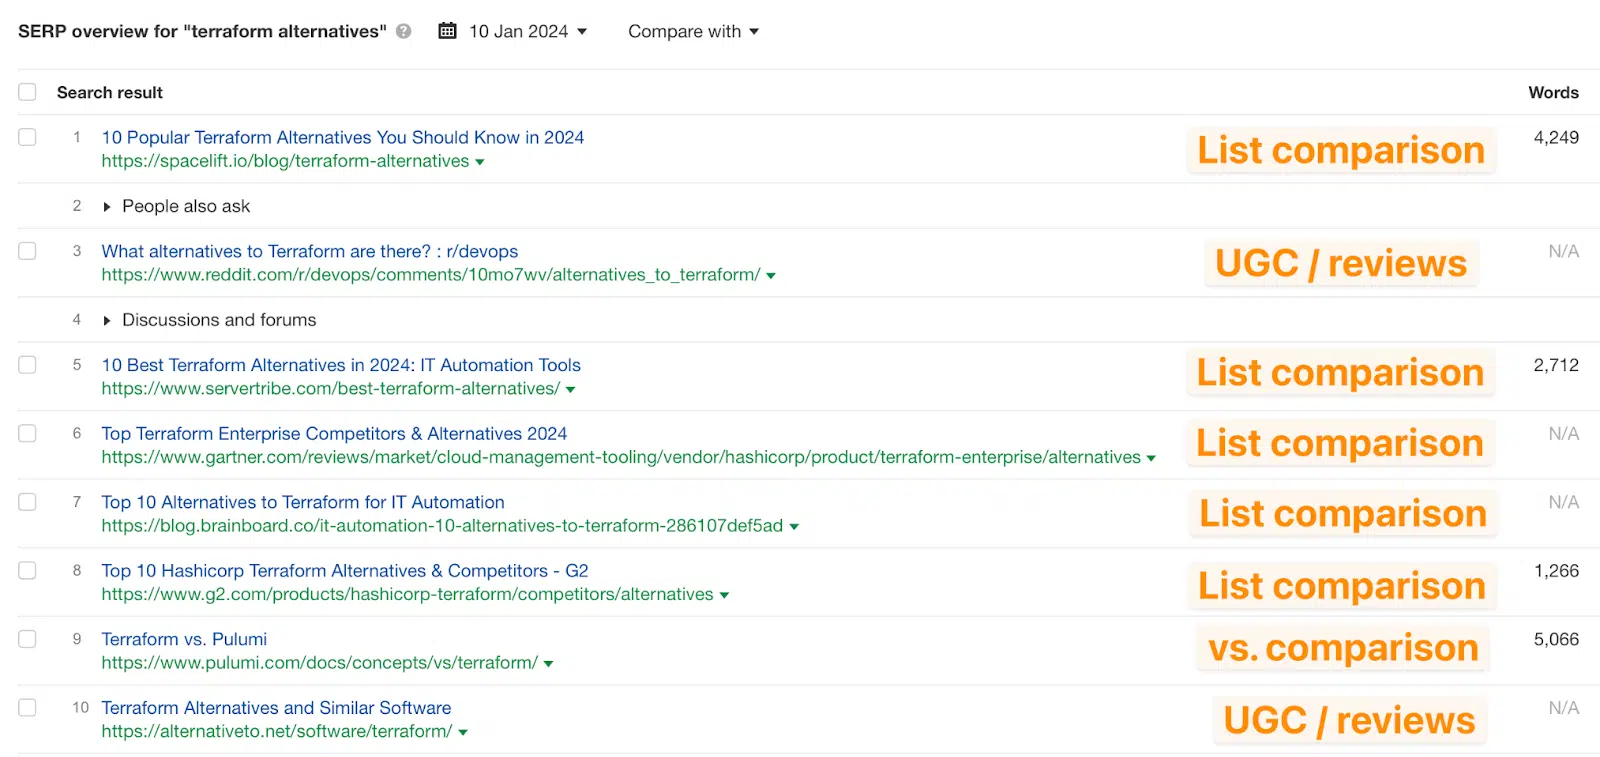Image resolution: width=1600 pixels, height=757 pixels.
Task: Open the 'Terraform vs. Pulumi' link
Action: 184,639
